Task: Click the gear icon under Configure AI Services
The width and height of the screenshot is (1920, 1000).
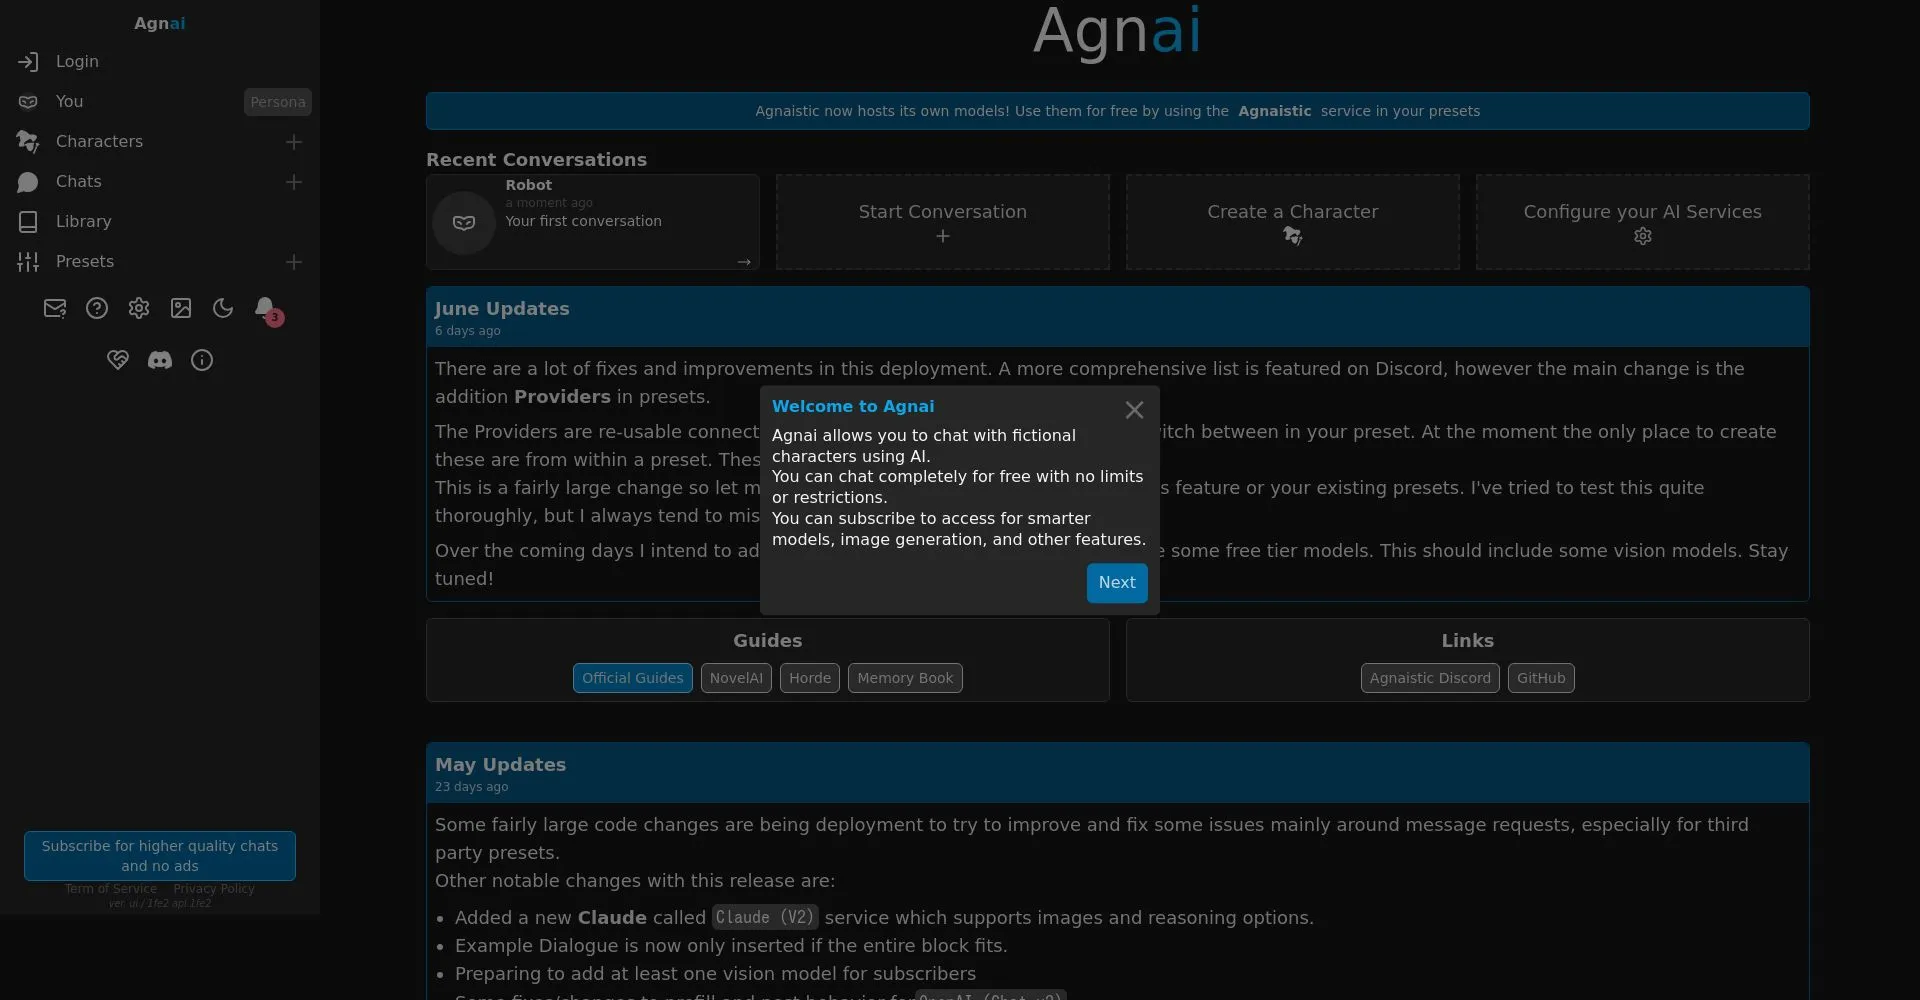Action: tap(1643, 237)
